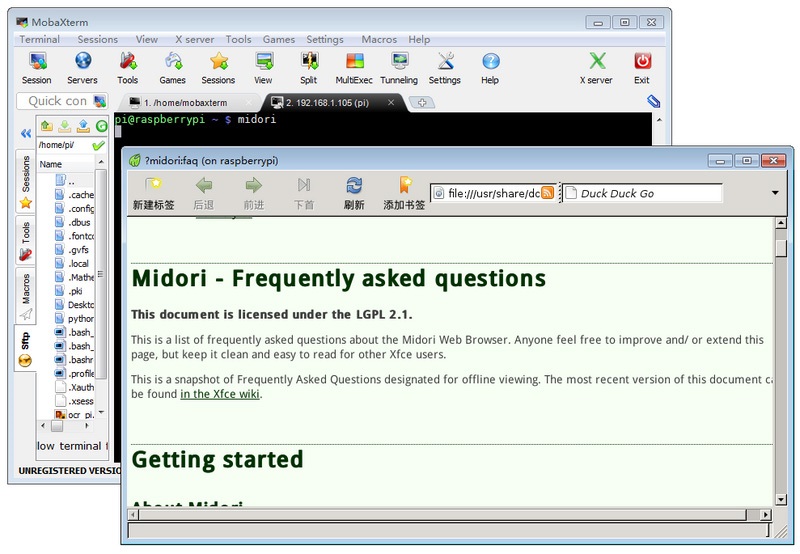Click the Name column header
Image resolution: width=800 pixels, height=554 pixels.
click(x=66, y=164)
